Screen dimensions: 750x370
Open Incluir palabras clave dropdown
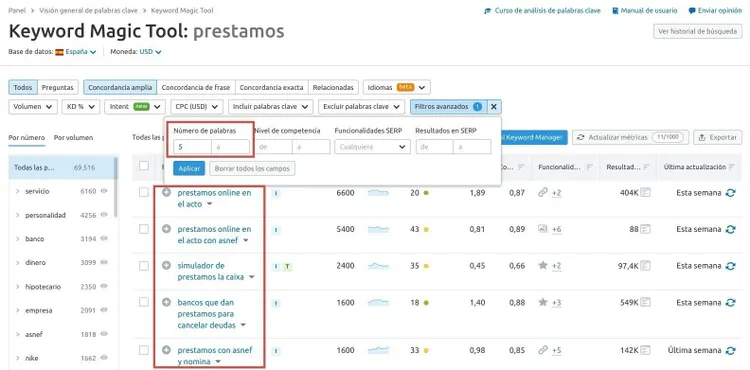(271, 107)
